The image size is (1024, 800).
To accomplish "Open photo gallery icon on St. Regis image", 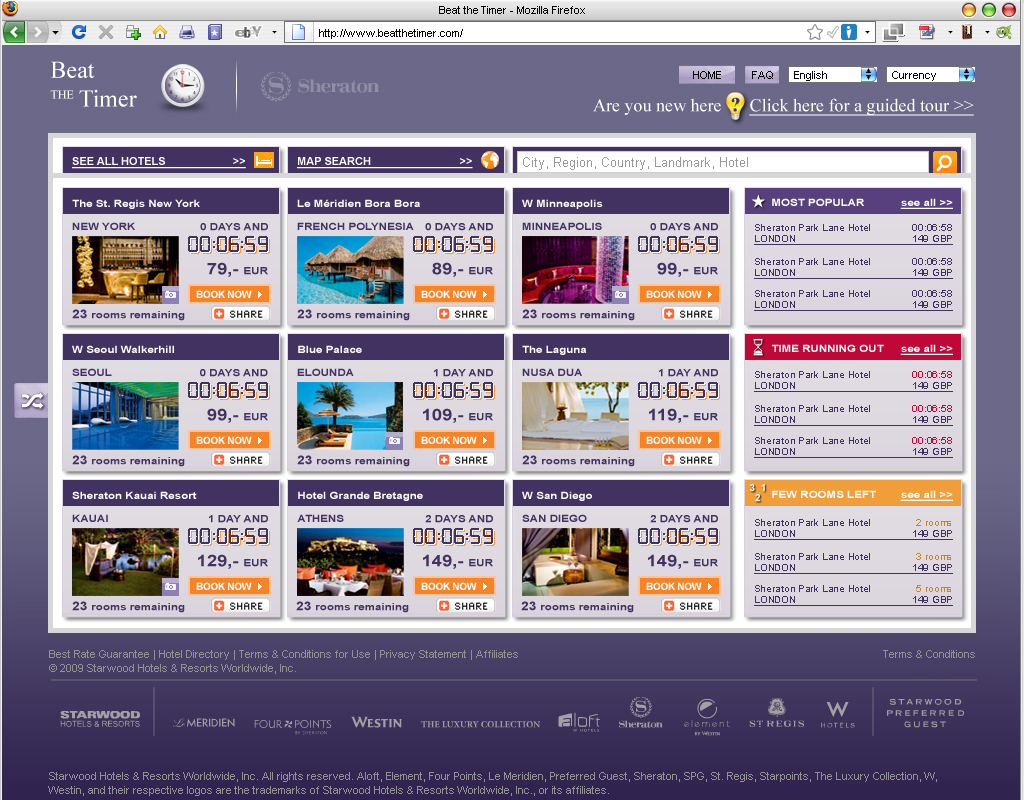I will (x=170, y=295).
